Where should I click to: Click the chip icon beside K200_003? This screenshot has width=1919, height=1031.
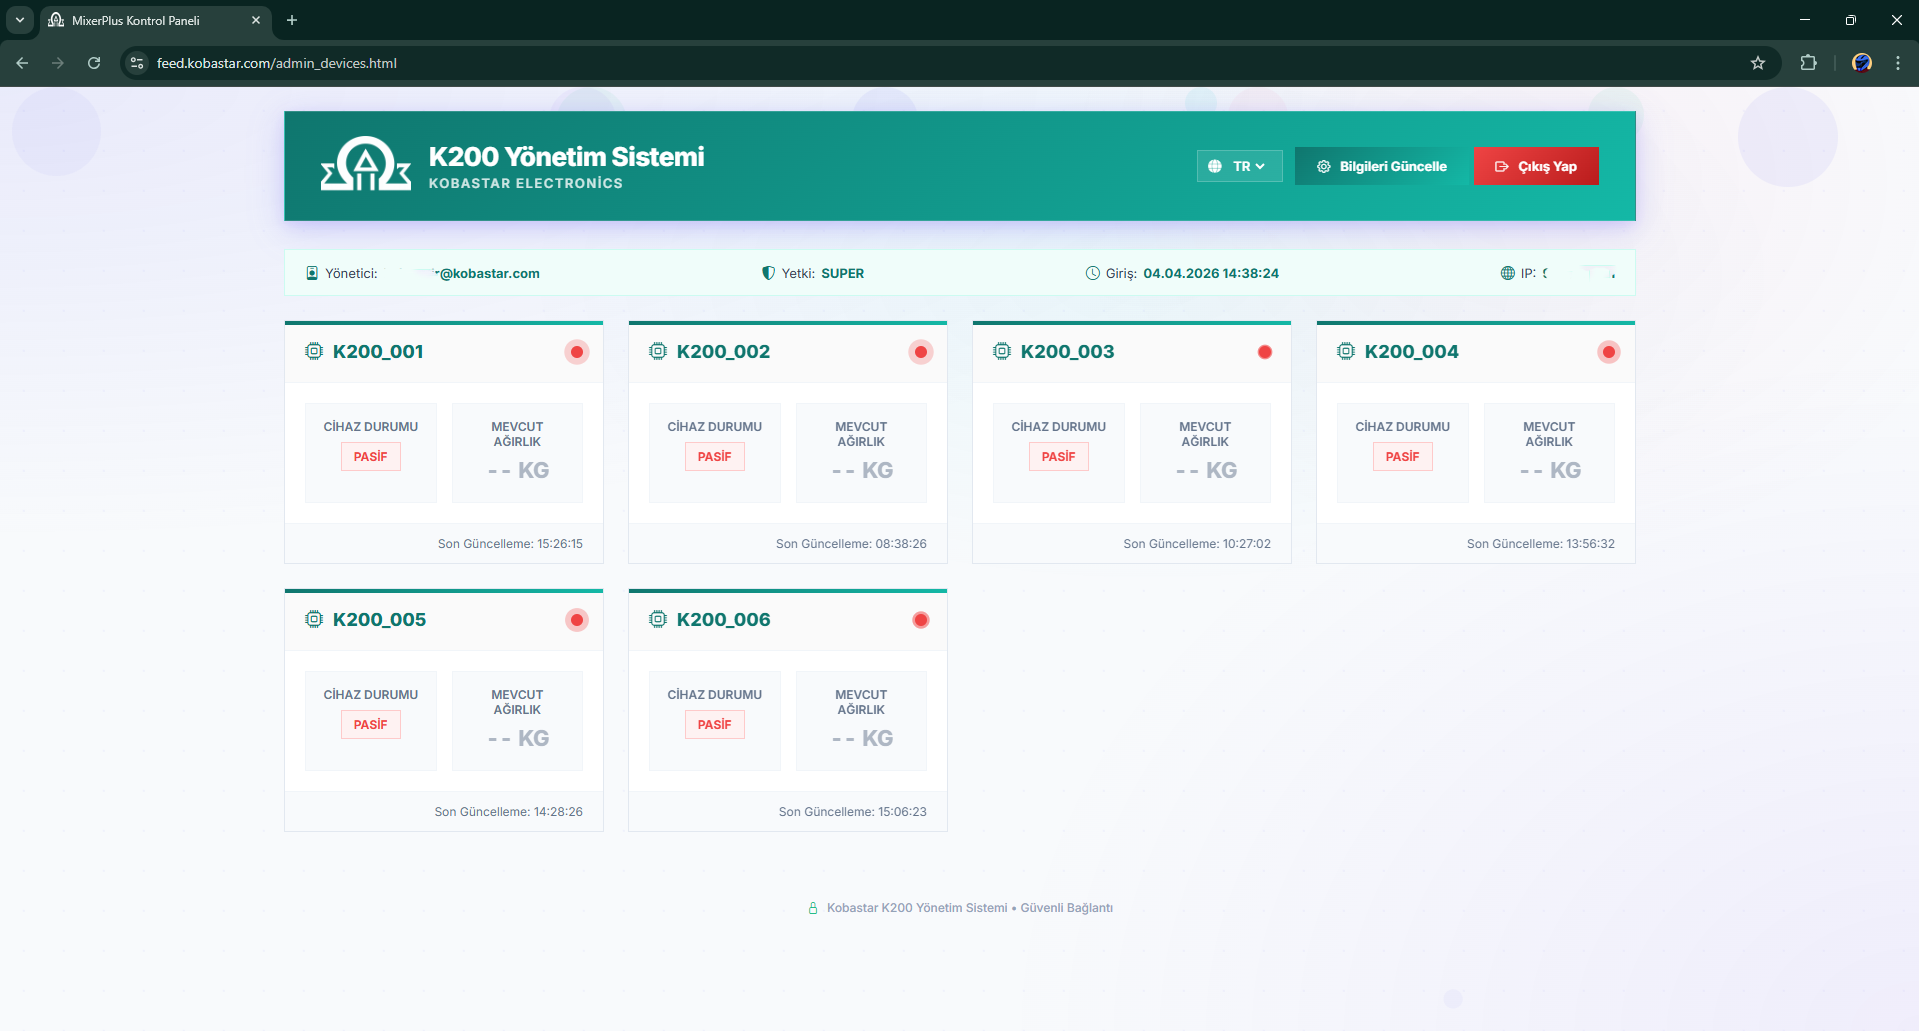tap(1002, 351)
